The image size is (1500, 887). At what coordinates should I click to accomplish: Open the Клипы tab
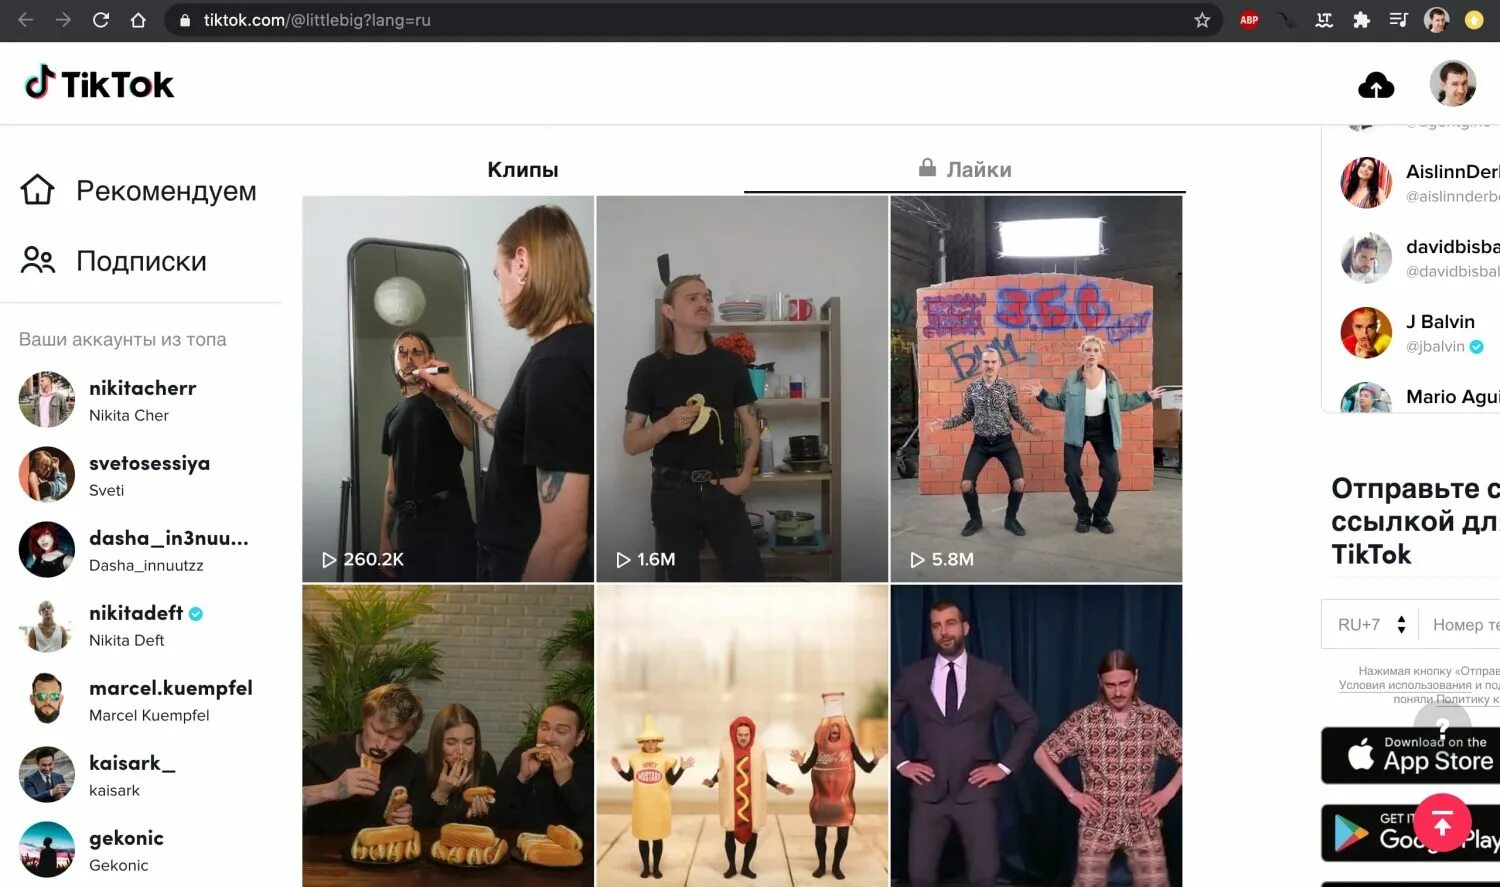coord(523,170)
